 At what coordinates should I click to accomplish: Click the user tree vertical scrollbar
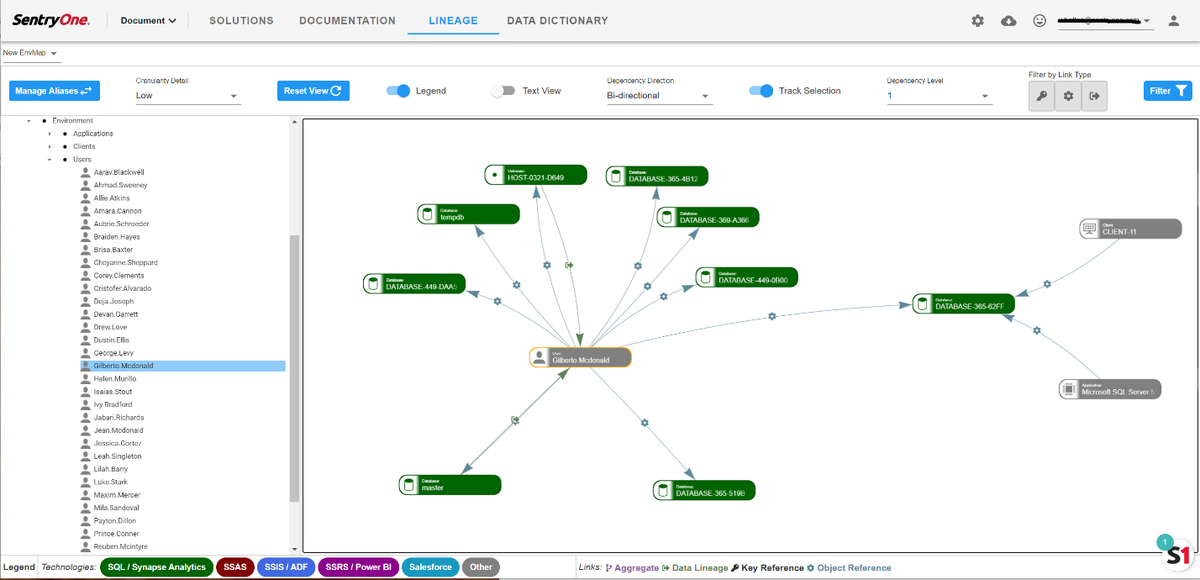click(x=294, y=368)
